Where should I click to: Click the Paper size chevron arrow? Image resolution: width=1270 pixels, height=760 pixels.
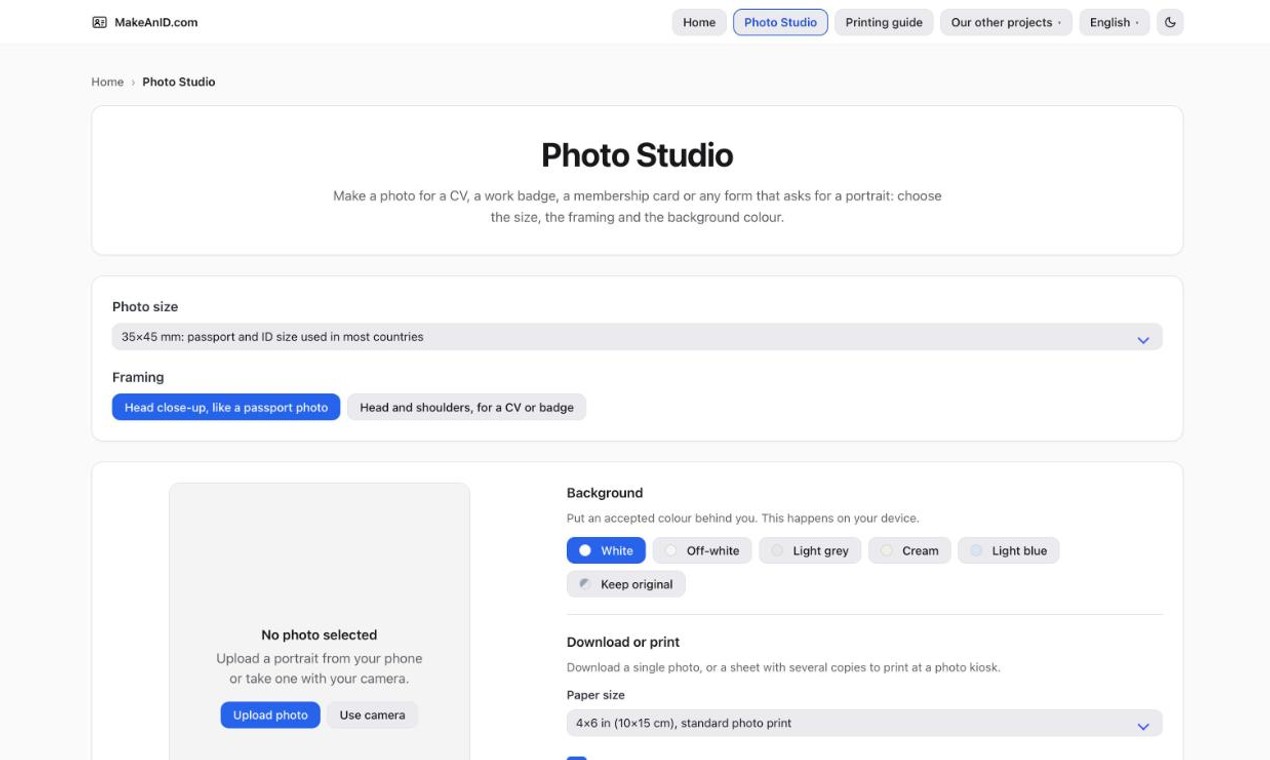tap(1143, 726)
